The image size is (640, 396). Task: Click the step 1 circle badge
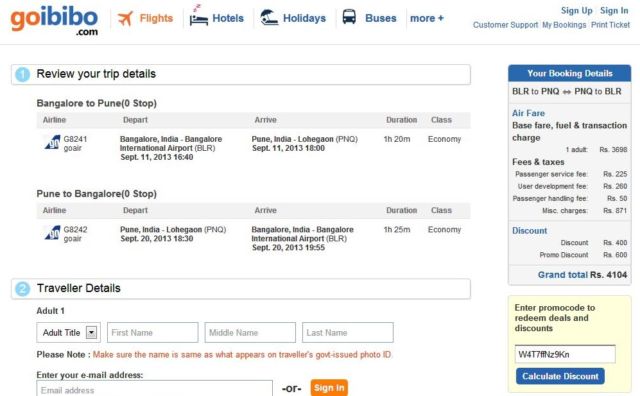coord(22,74)
